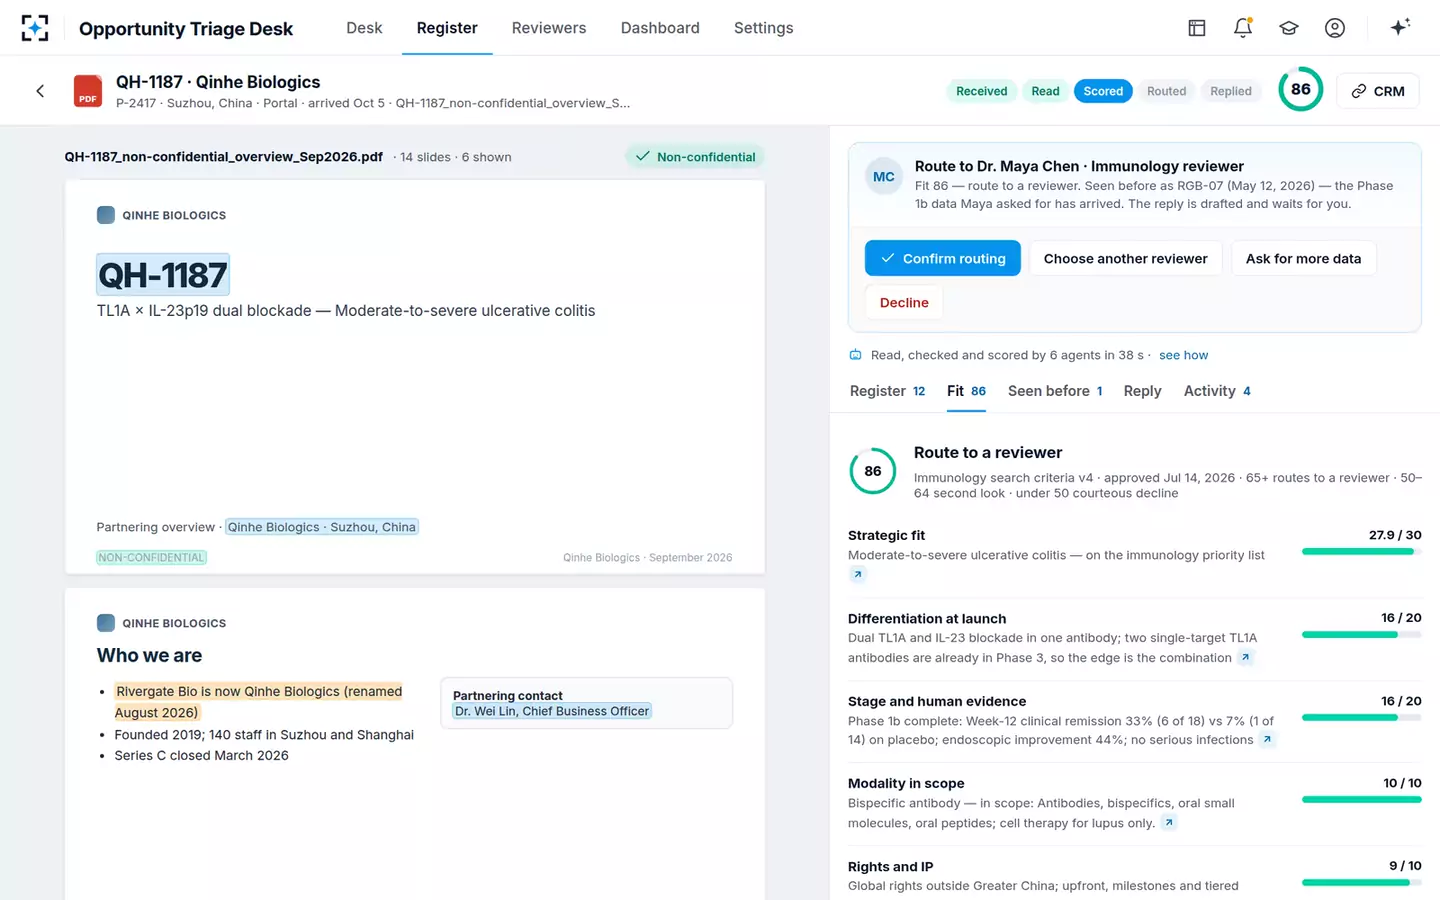Go back with the left chevron arrow

pyautogui.click(x=40, y=91)
